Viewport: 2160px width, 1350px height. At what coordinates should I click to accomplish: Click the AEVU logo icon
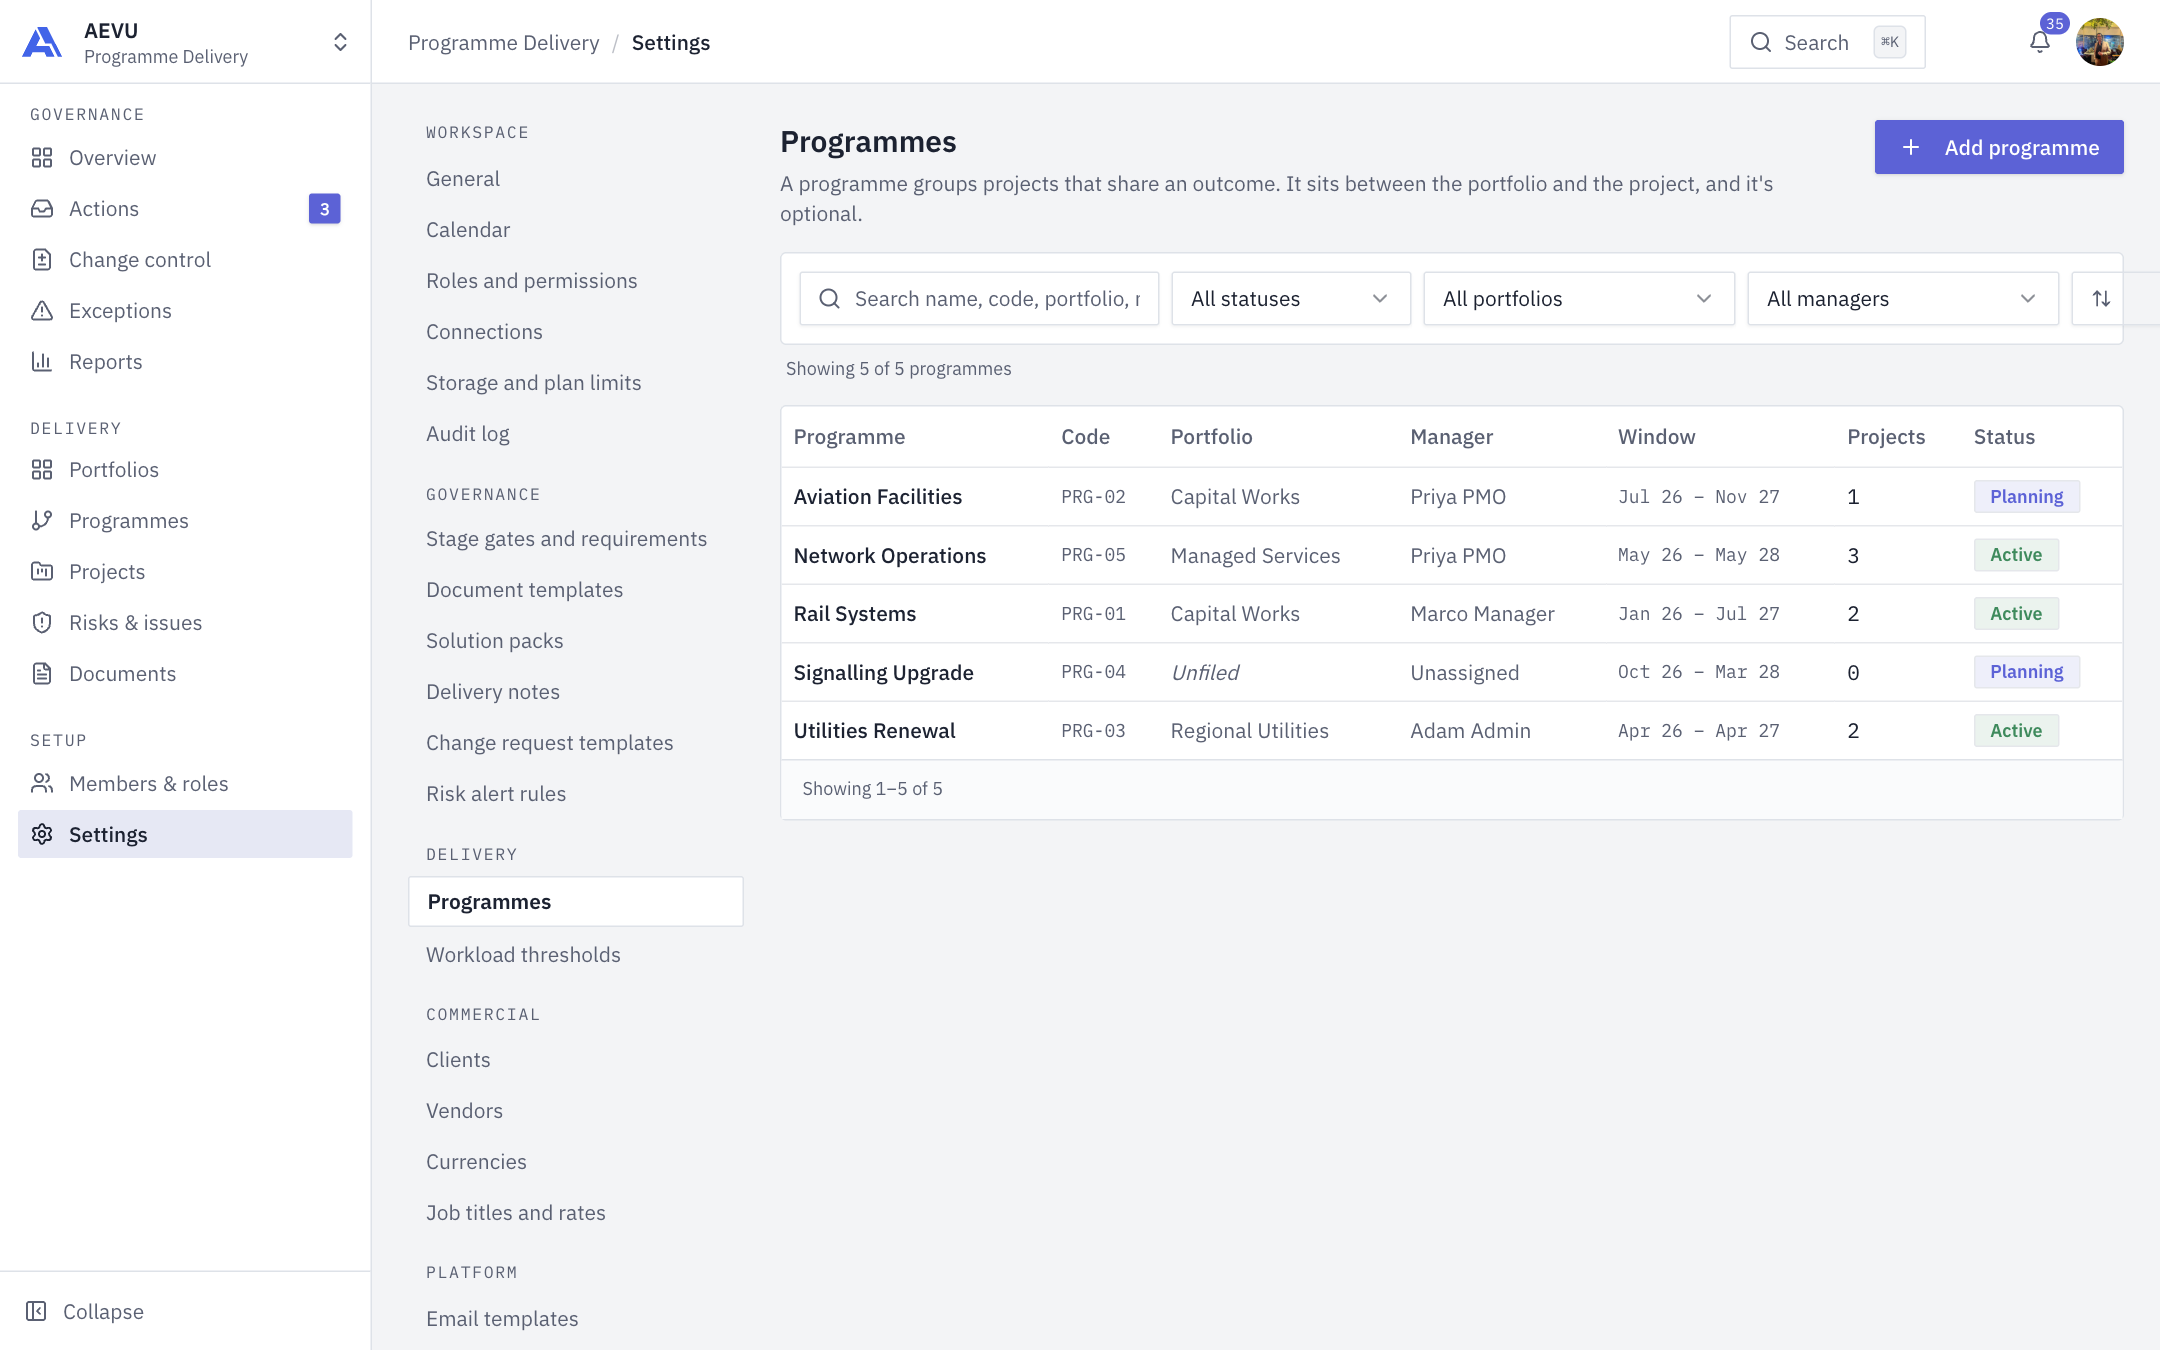pyautogui.click(x=42, y=42)
